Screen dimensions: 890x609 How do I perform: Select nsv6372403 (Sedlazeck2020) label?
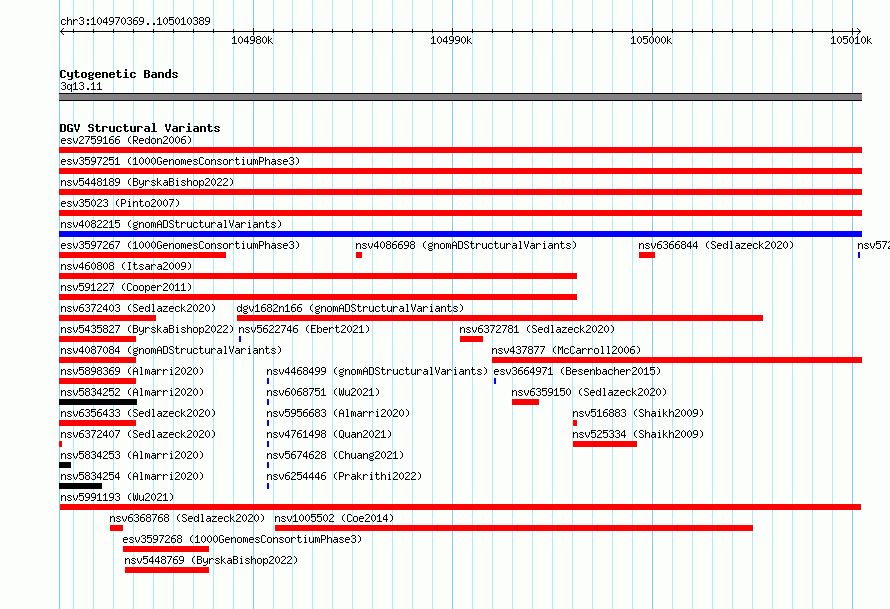click(x=138, y=308)
